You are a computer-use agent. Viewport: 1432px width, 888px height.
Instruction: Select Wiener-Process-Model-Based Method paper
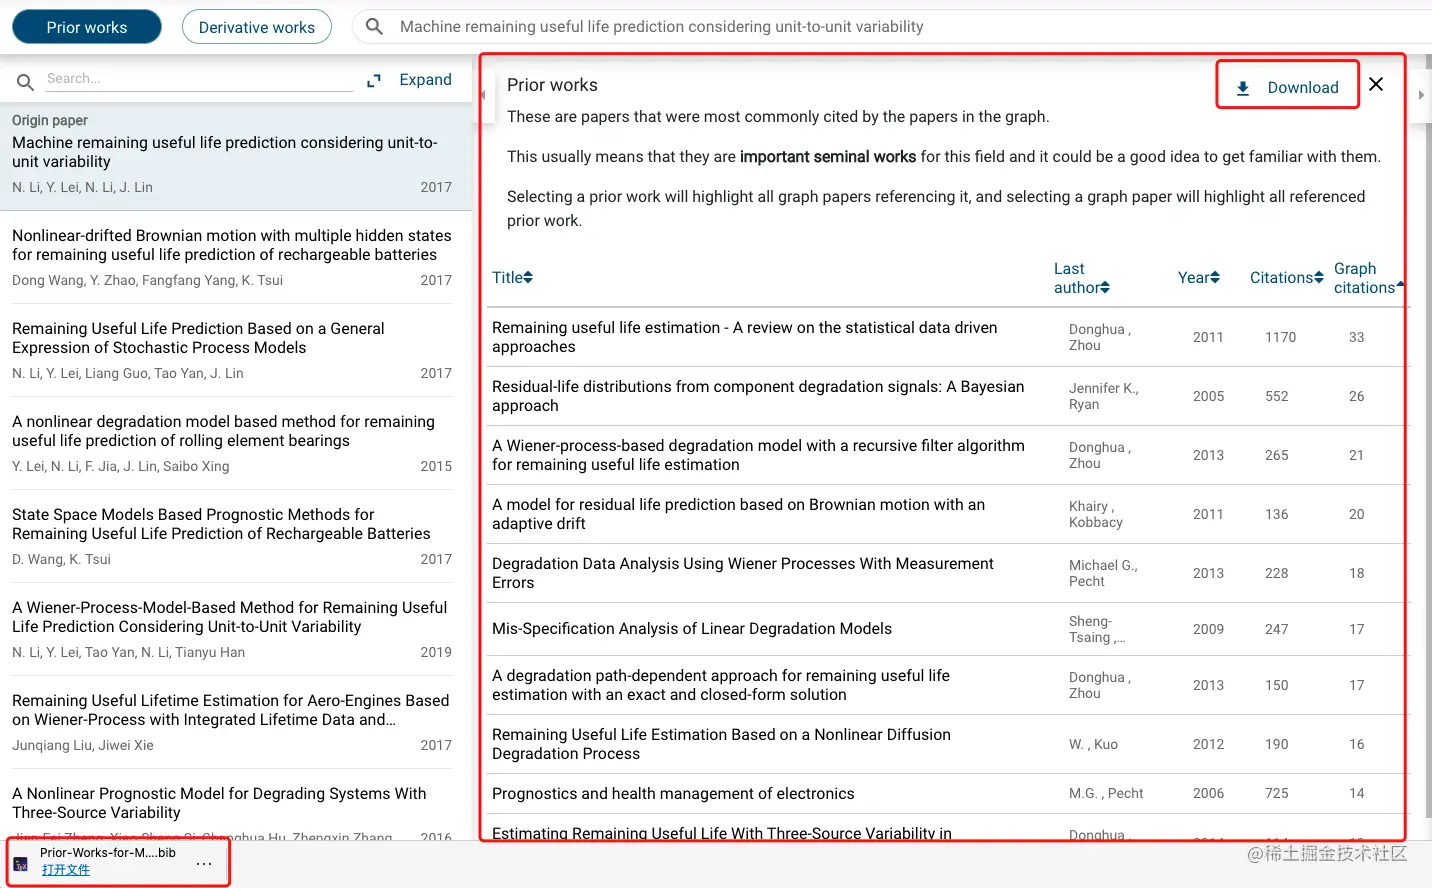(232, 629)
